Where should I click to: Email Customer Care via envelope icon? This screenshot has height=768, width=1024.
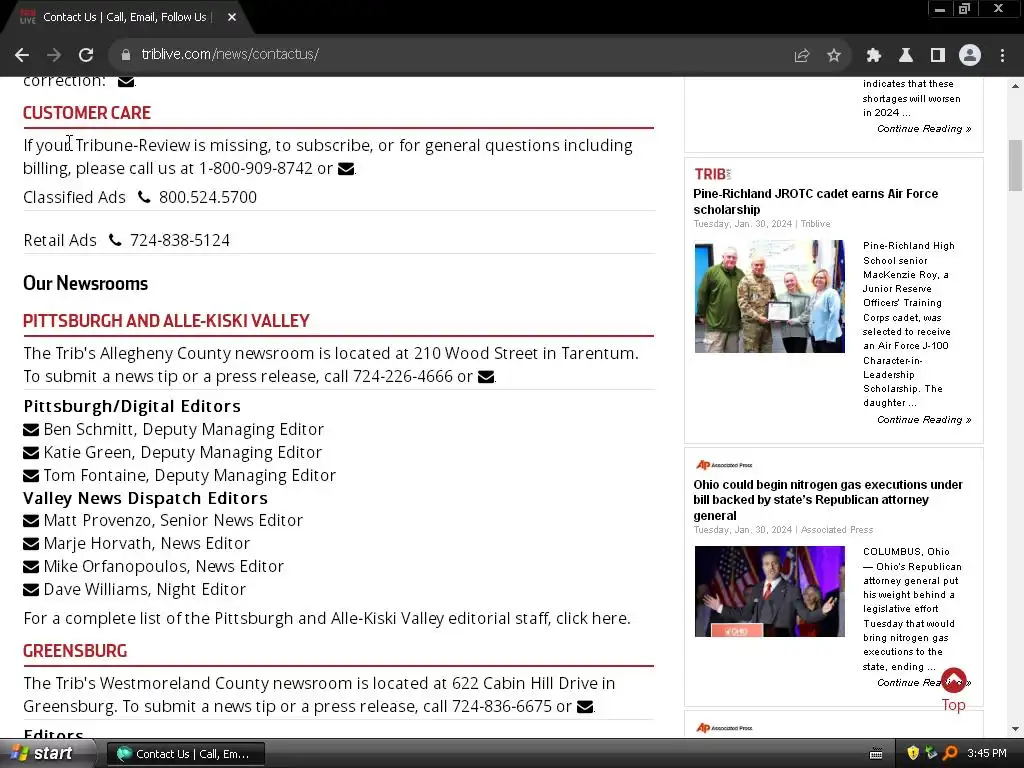coord(346,169)
